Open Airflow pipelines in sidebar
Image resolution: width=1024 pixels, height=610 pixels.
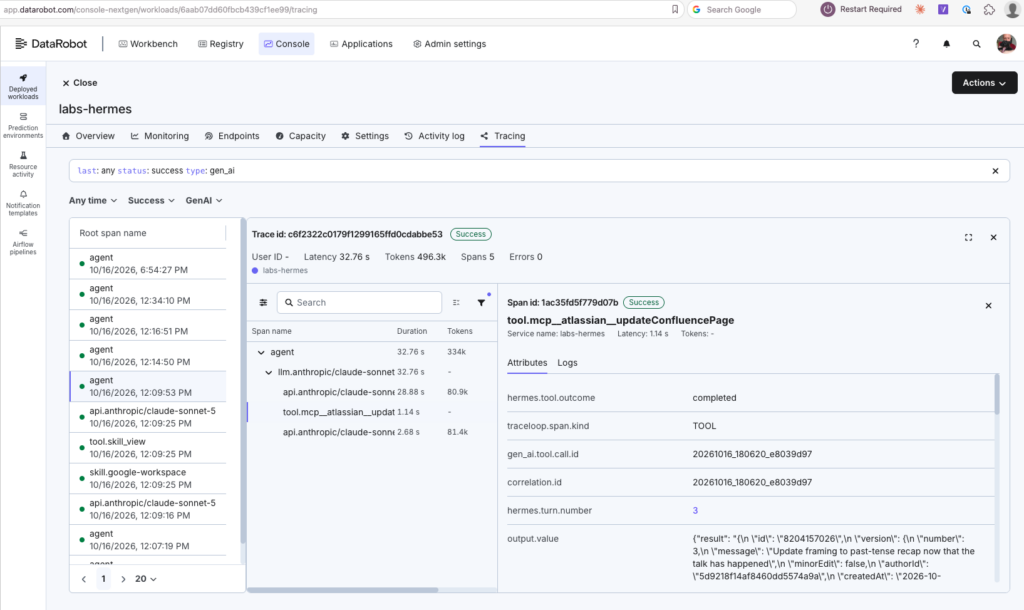[23, 242]
